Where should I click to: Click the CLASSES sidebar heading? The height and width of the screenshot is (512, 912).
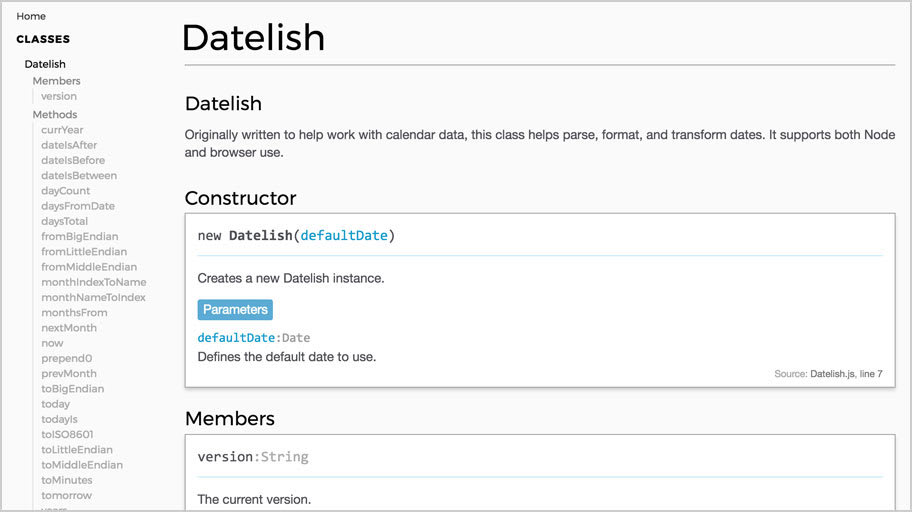pos(43,40)
